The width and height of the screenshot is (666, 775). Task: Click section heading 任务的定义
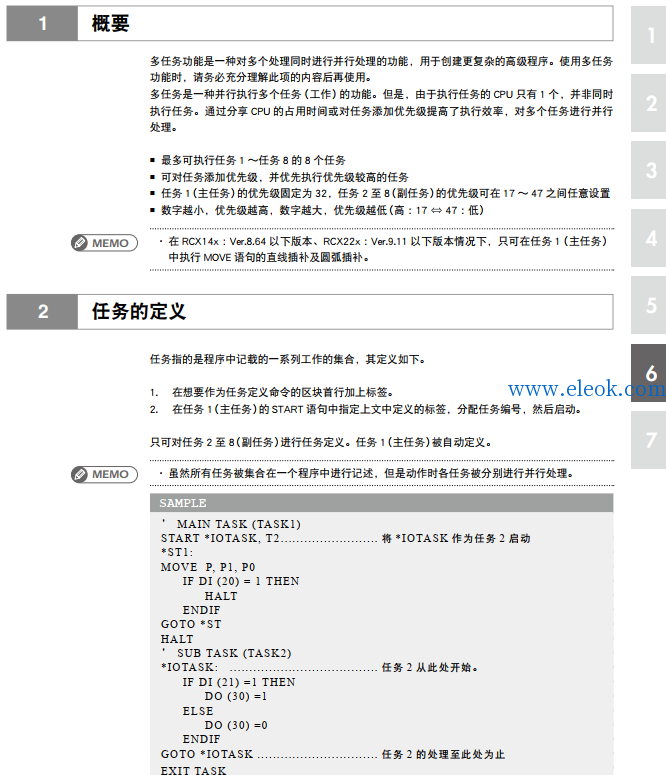tap(138, 311)
